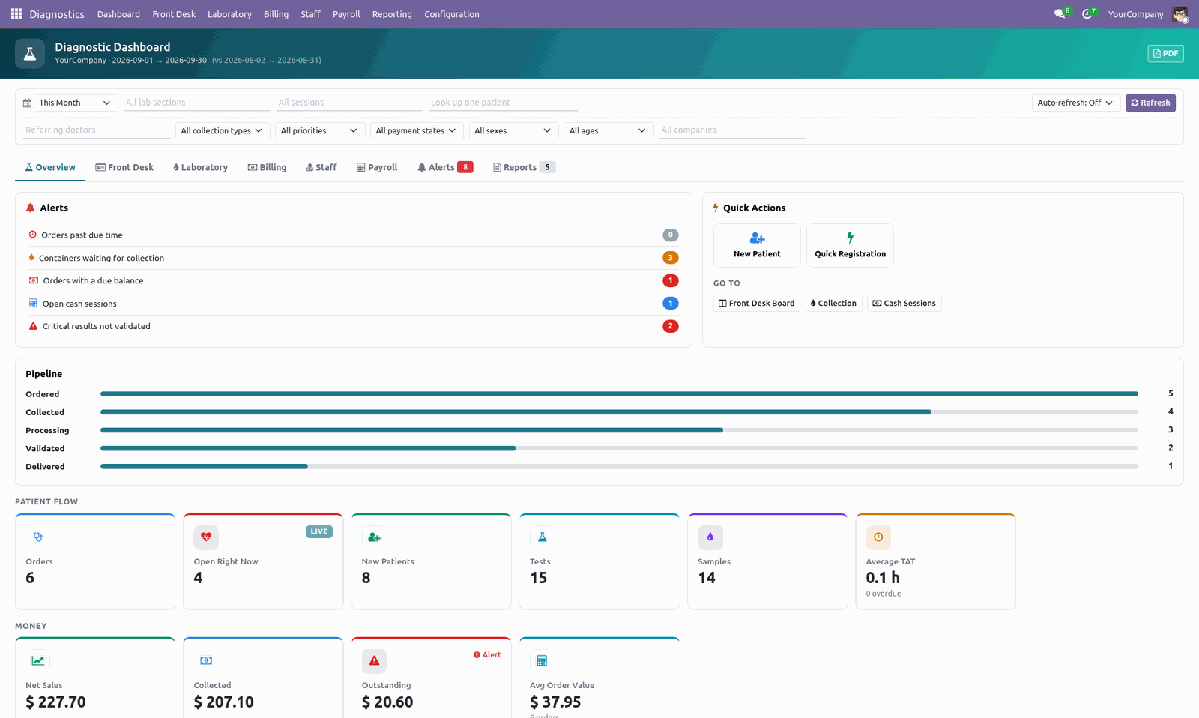Click the Orders past due time icon

(32, 235)
